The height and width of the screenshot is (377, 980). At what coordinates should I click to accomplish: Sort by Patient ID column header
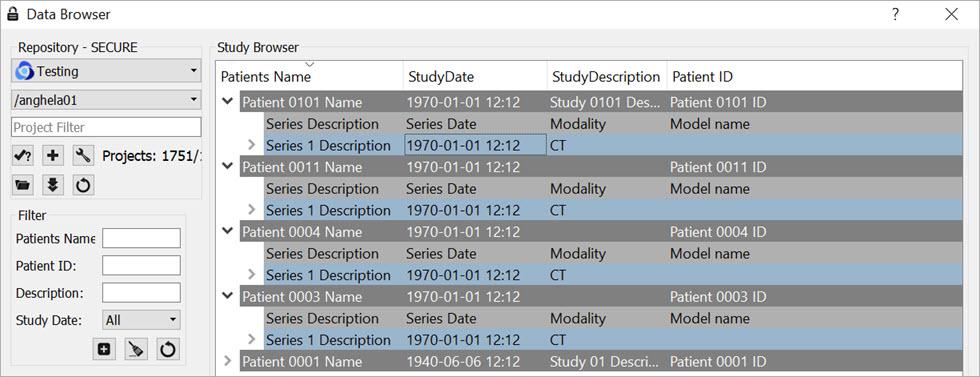[x=814, y=76]
